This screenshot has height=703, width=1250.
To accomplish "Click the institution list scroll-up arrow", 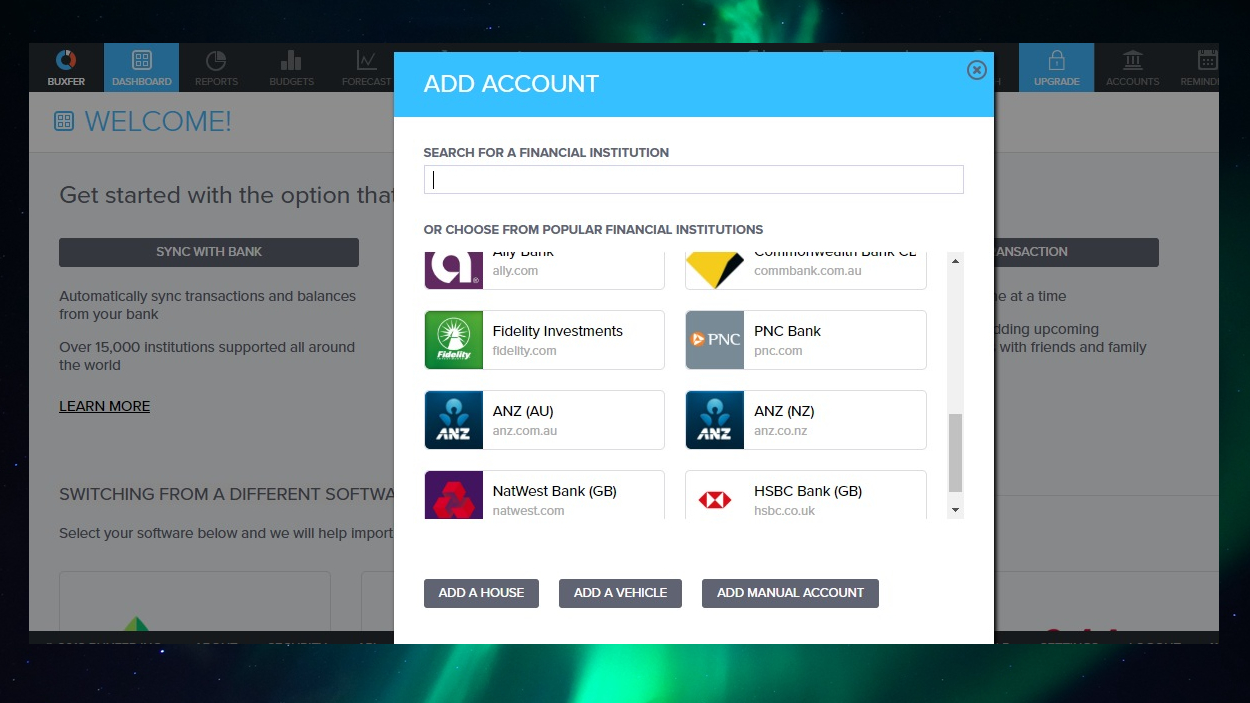I will click(955, 261).
